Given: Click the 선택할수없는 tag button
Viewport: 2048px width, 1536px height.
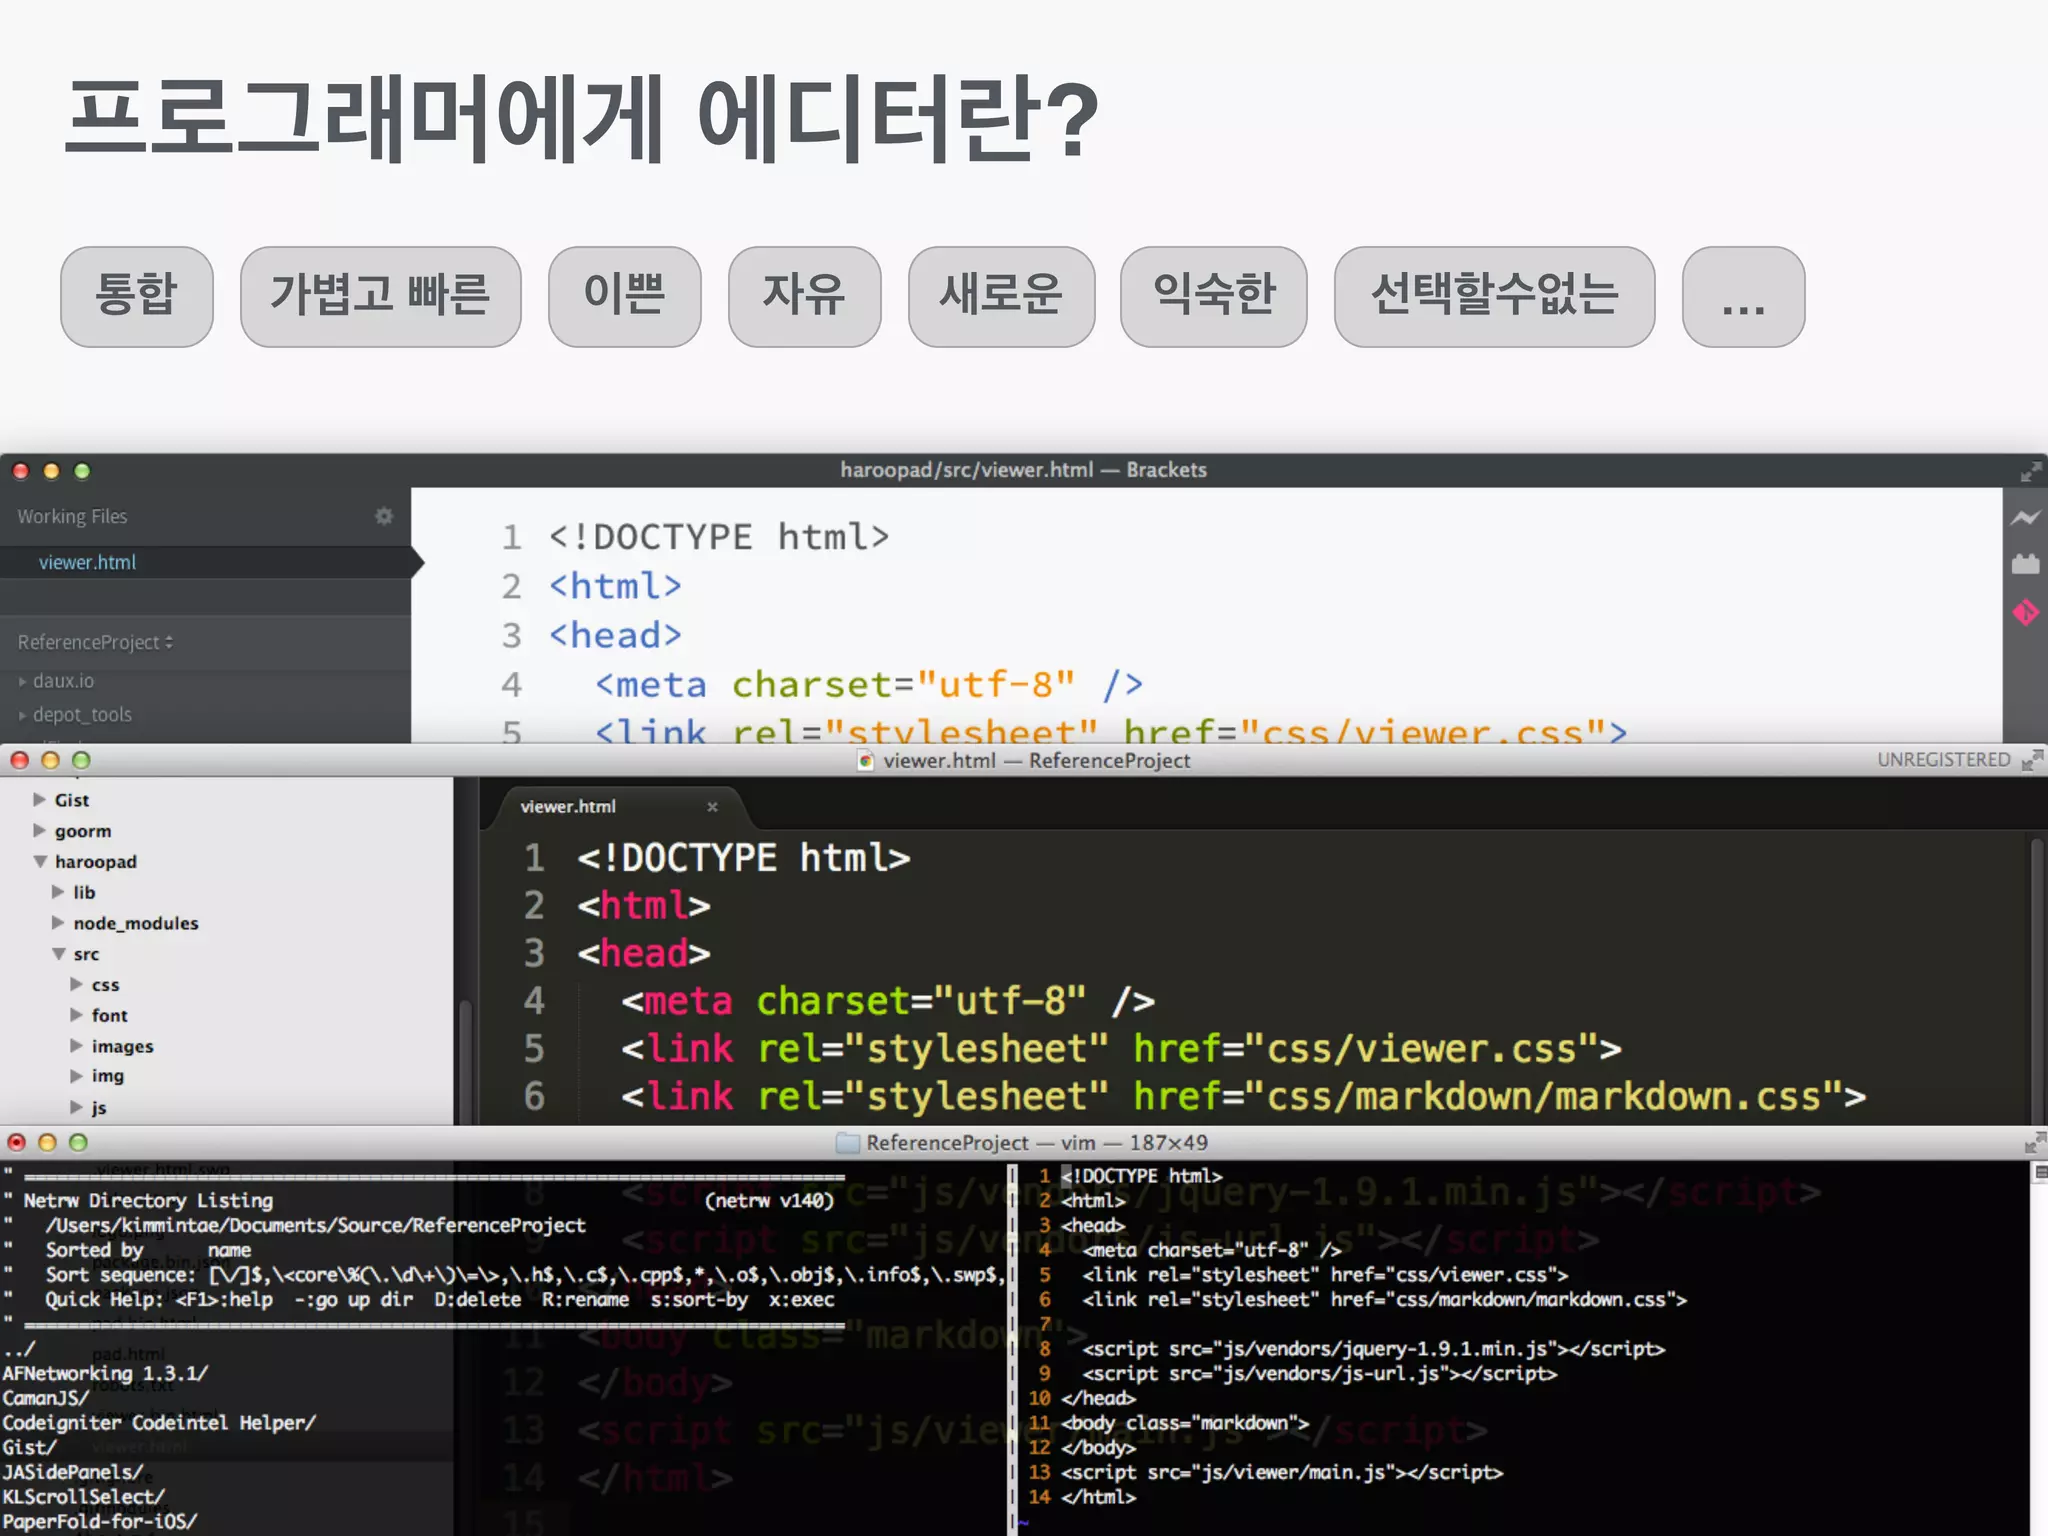Looking at the screenshot, I should pos(1493,296).
